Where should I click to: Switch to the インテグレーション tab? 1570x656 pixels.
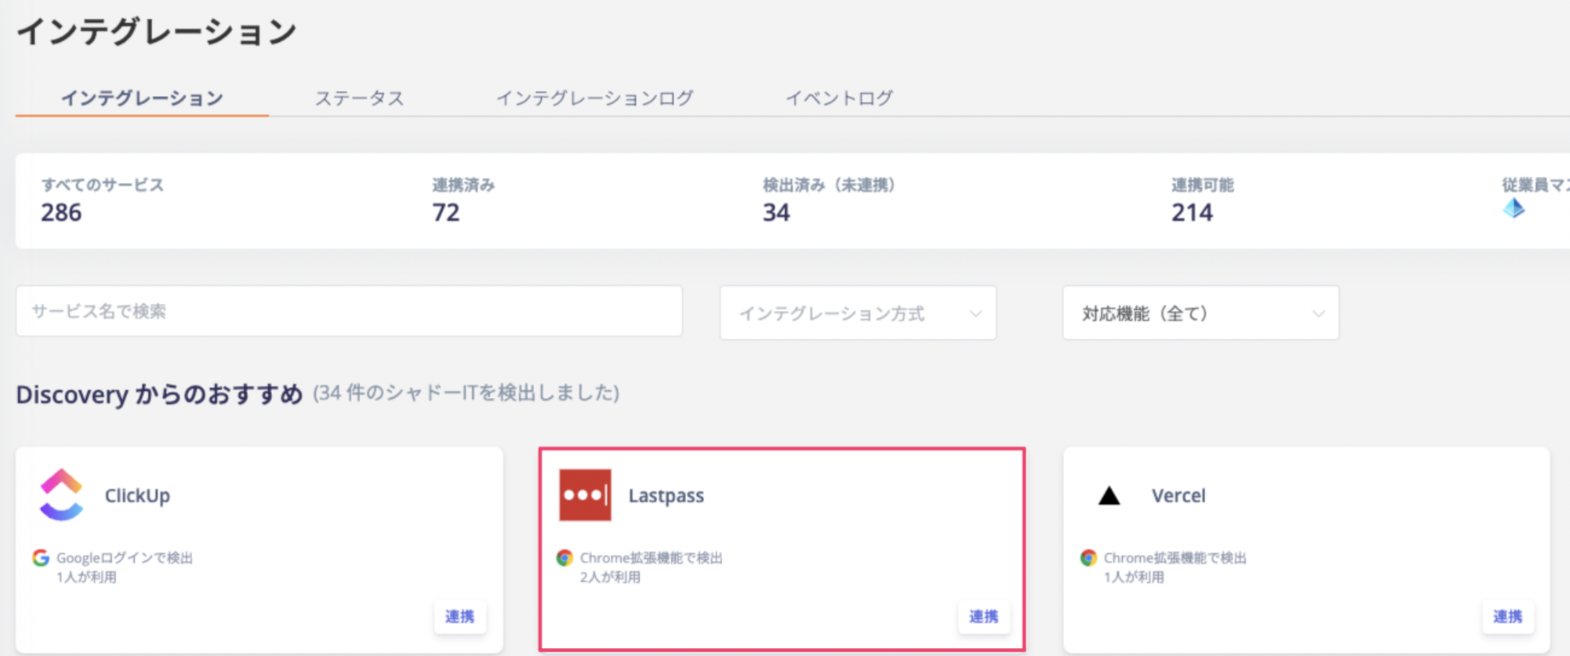[142, 98]
